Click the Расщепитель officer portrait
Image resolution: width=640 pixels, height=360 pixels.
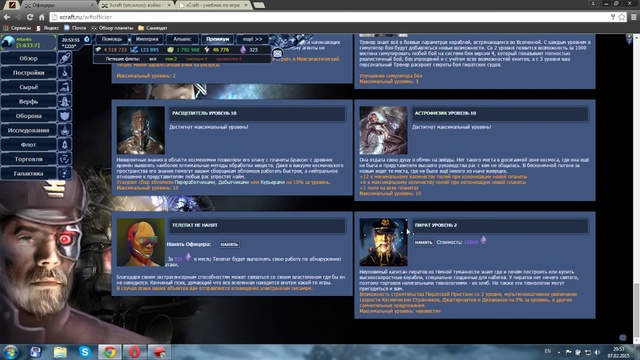pyautogui.click(x=141, y=130)
